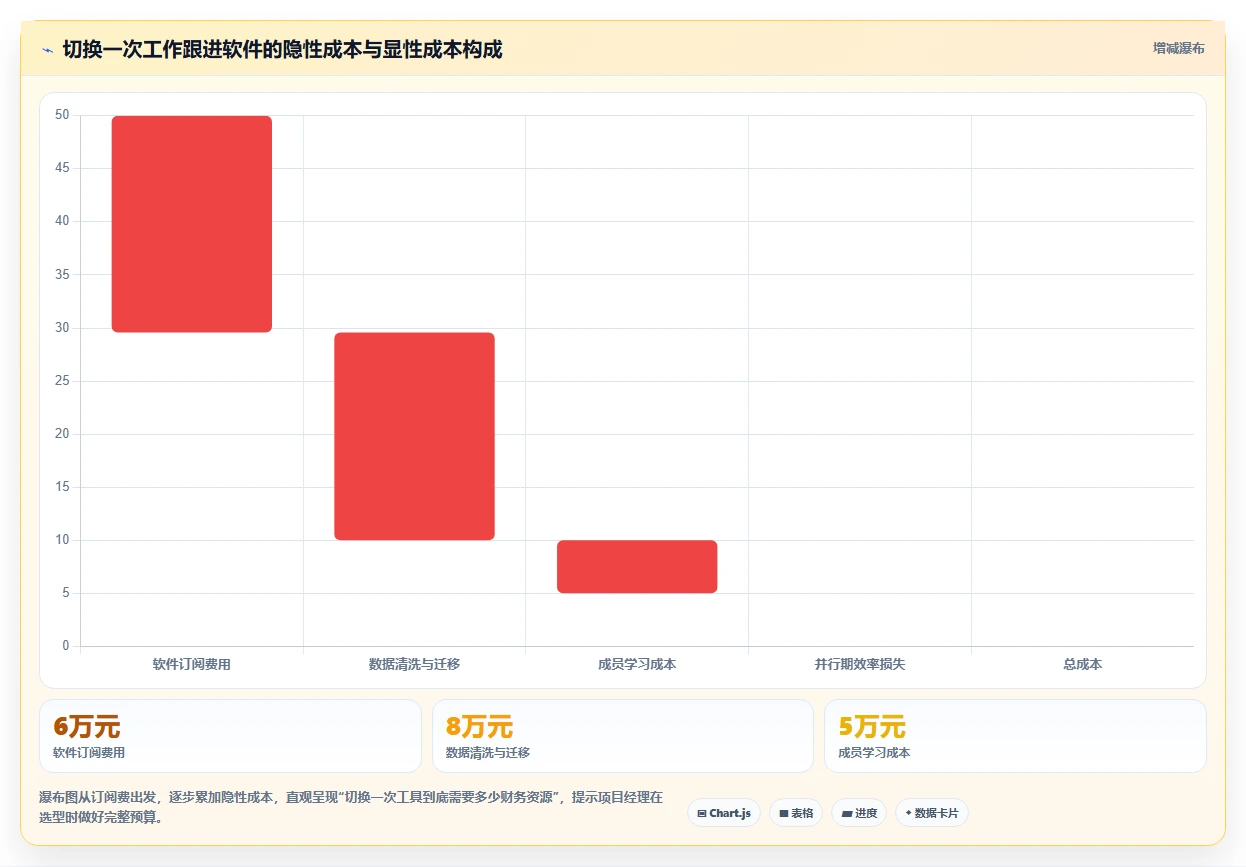Click the y-axis value 50
1246x867 pixels.
[x=62, y=115]
